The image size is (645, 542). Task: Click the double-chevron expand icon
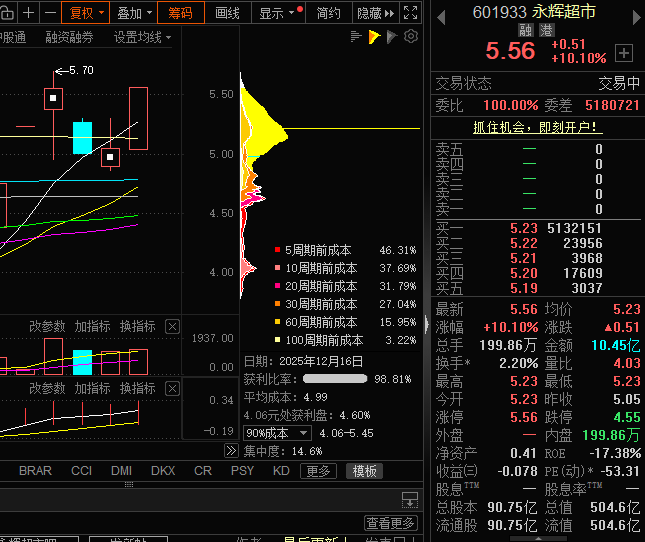(231, 451)
